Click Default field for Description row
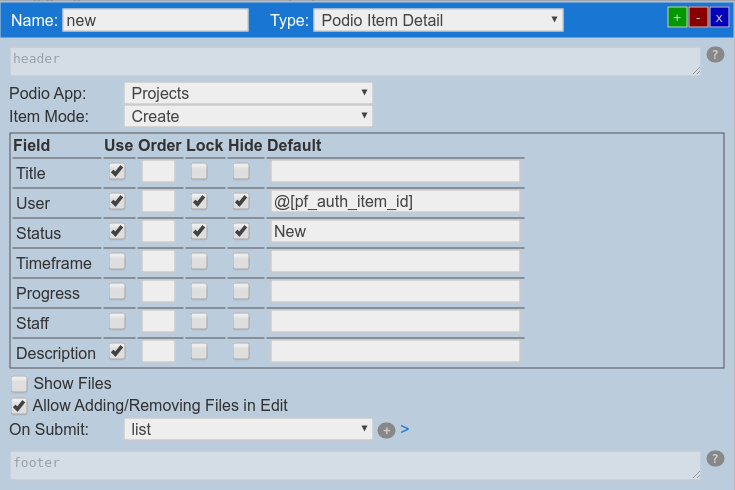The width and height of the screenshot is (735, 490). click(x=395, y=351)
